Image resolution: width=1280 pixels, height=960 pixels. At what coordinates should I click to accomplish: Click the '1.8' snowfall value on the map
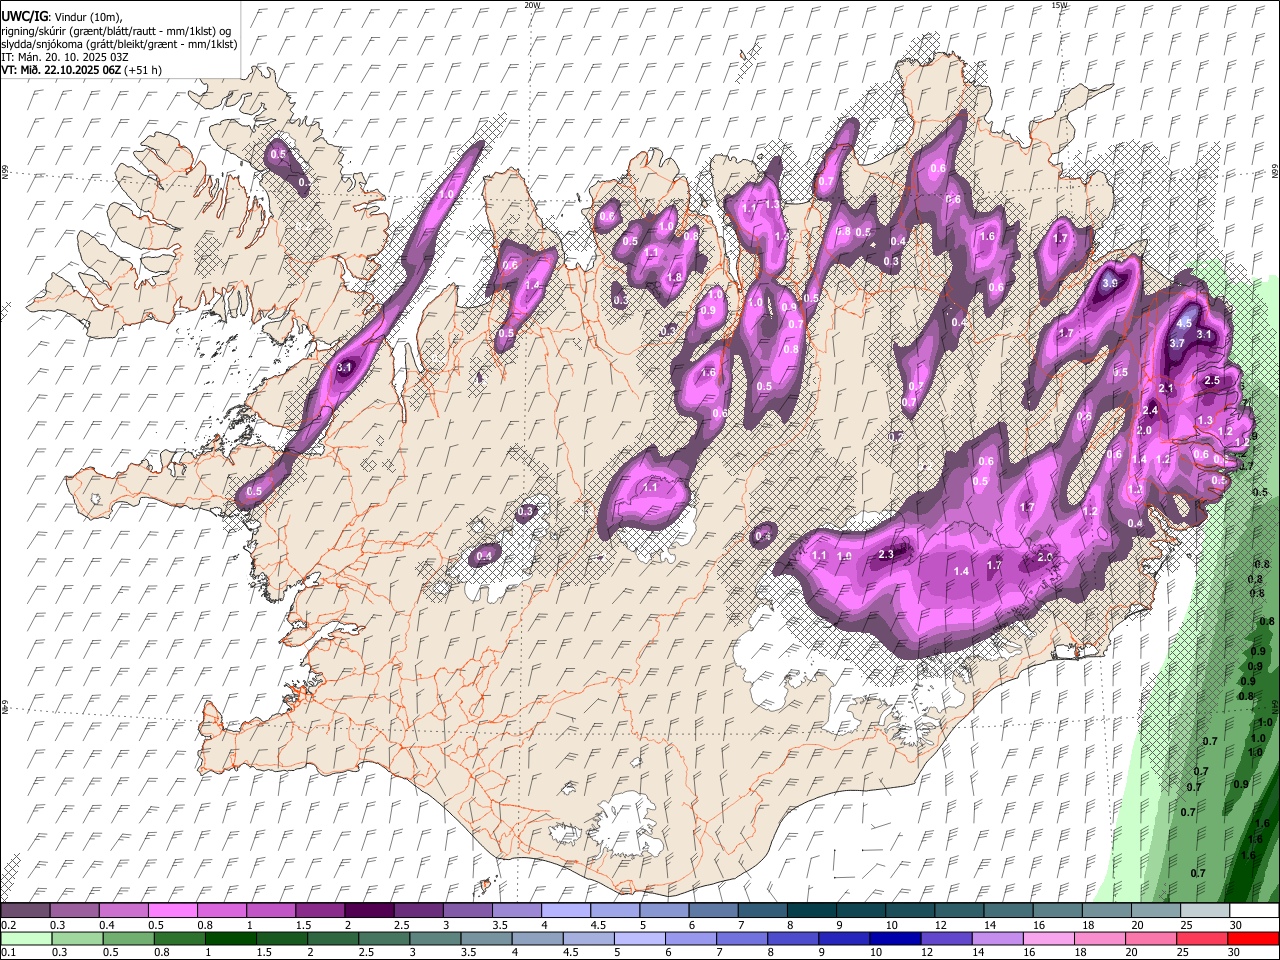[x=674, y=277]
